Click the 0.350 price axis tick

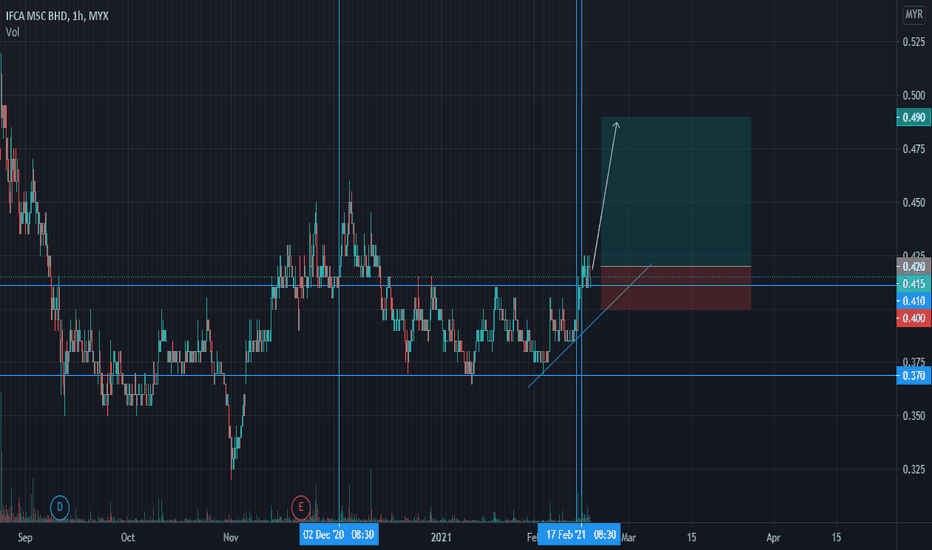point(914,416)
